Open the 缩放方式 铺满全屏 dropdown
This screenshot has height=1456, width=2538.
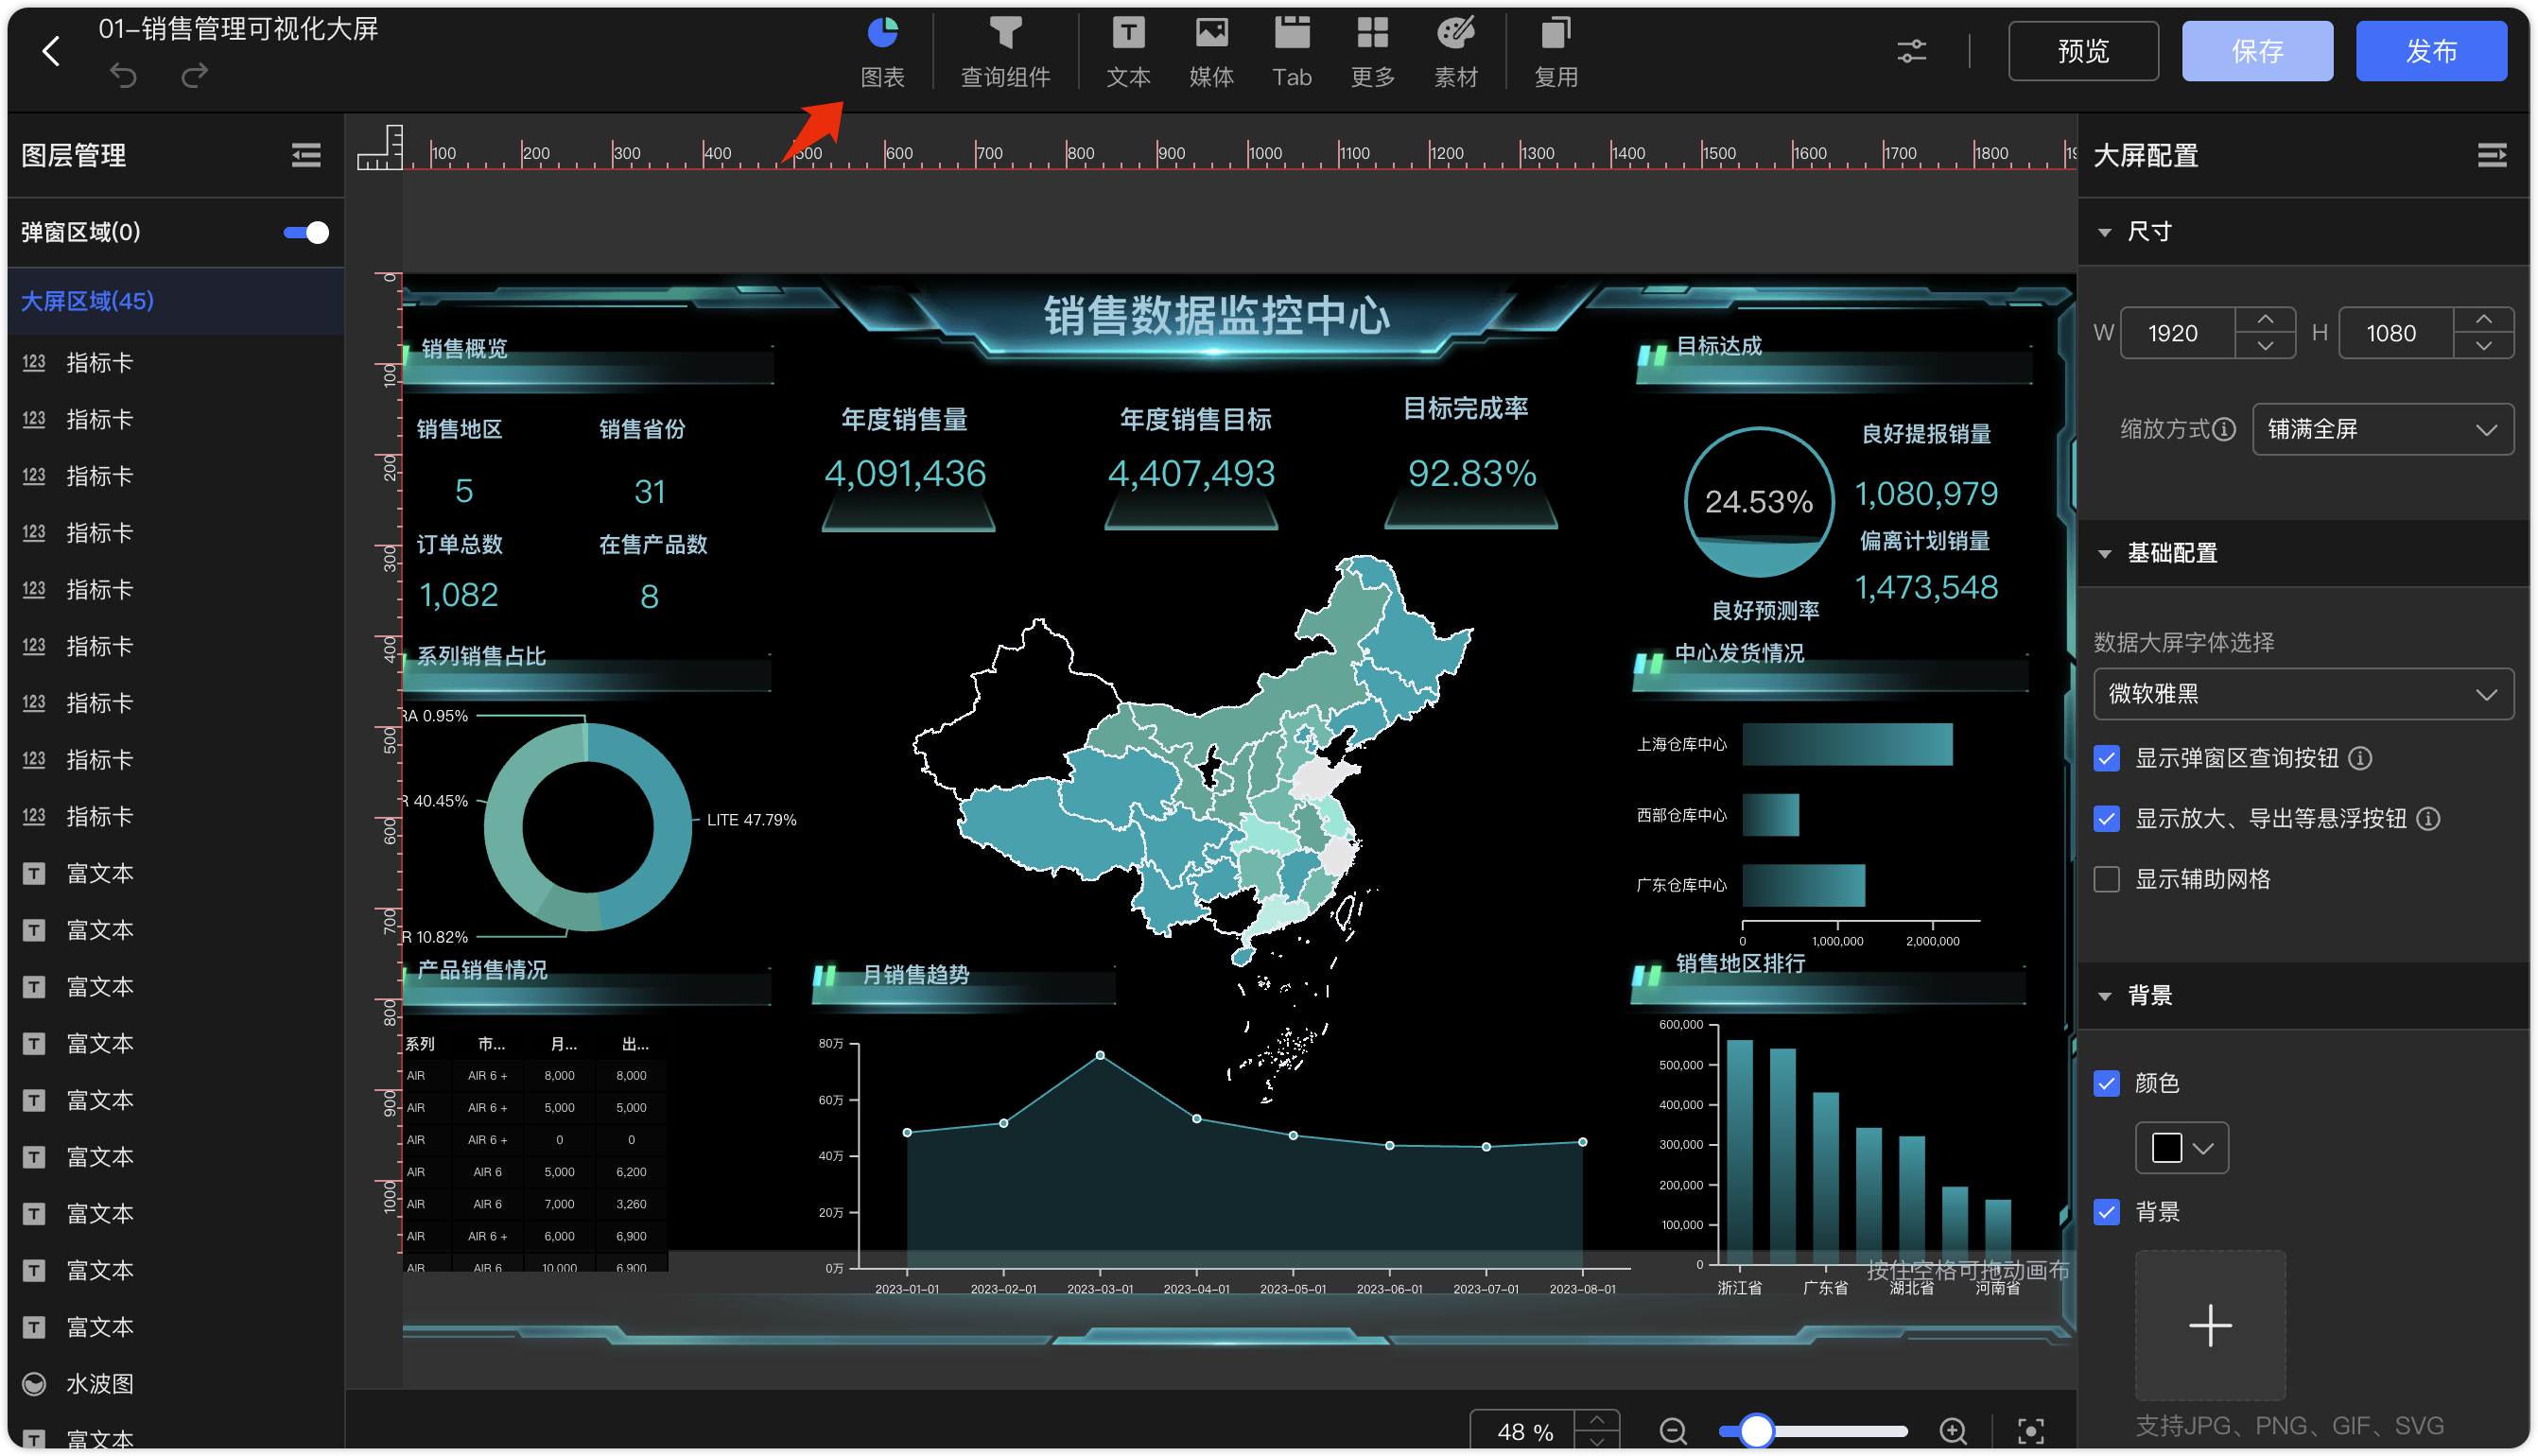(x=2382, y=429)
